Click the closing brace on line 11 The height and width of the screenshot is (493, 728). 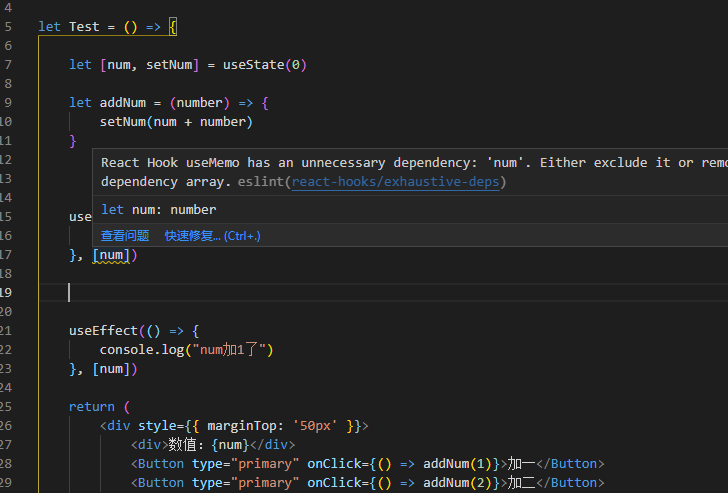72,141
